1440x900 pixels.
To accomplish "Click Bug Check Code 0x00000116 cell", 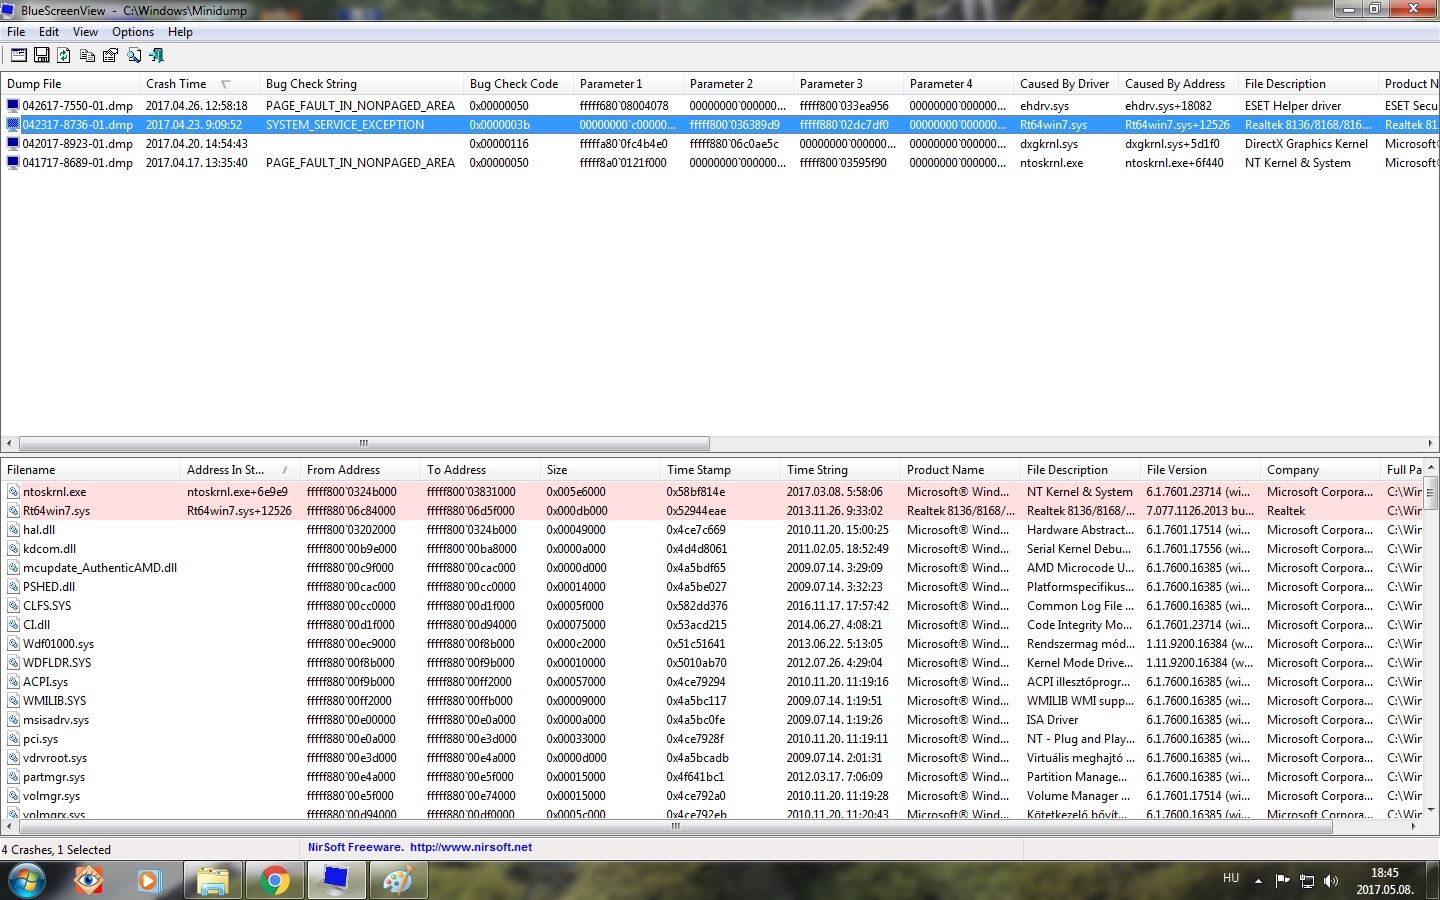I will pos(499,143).
